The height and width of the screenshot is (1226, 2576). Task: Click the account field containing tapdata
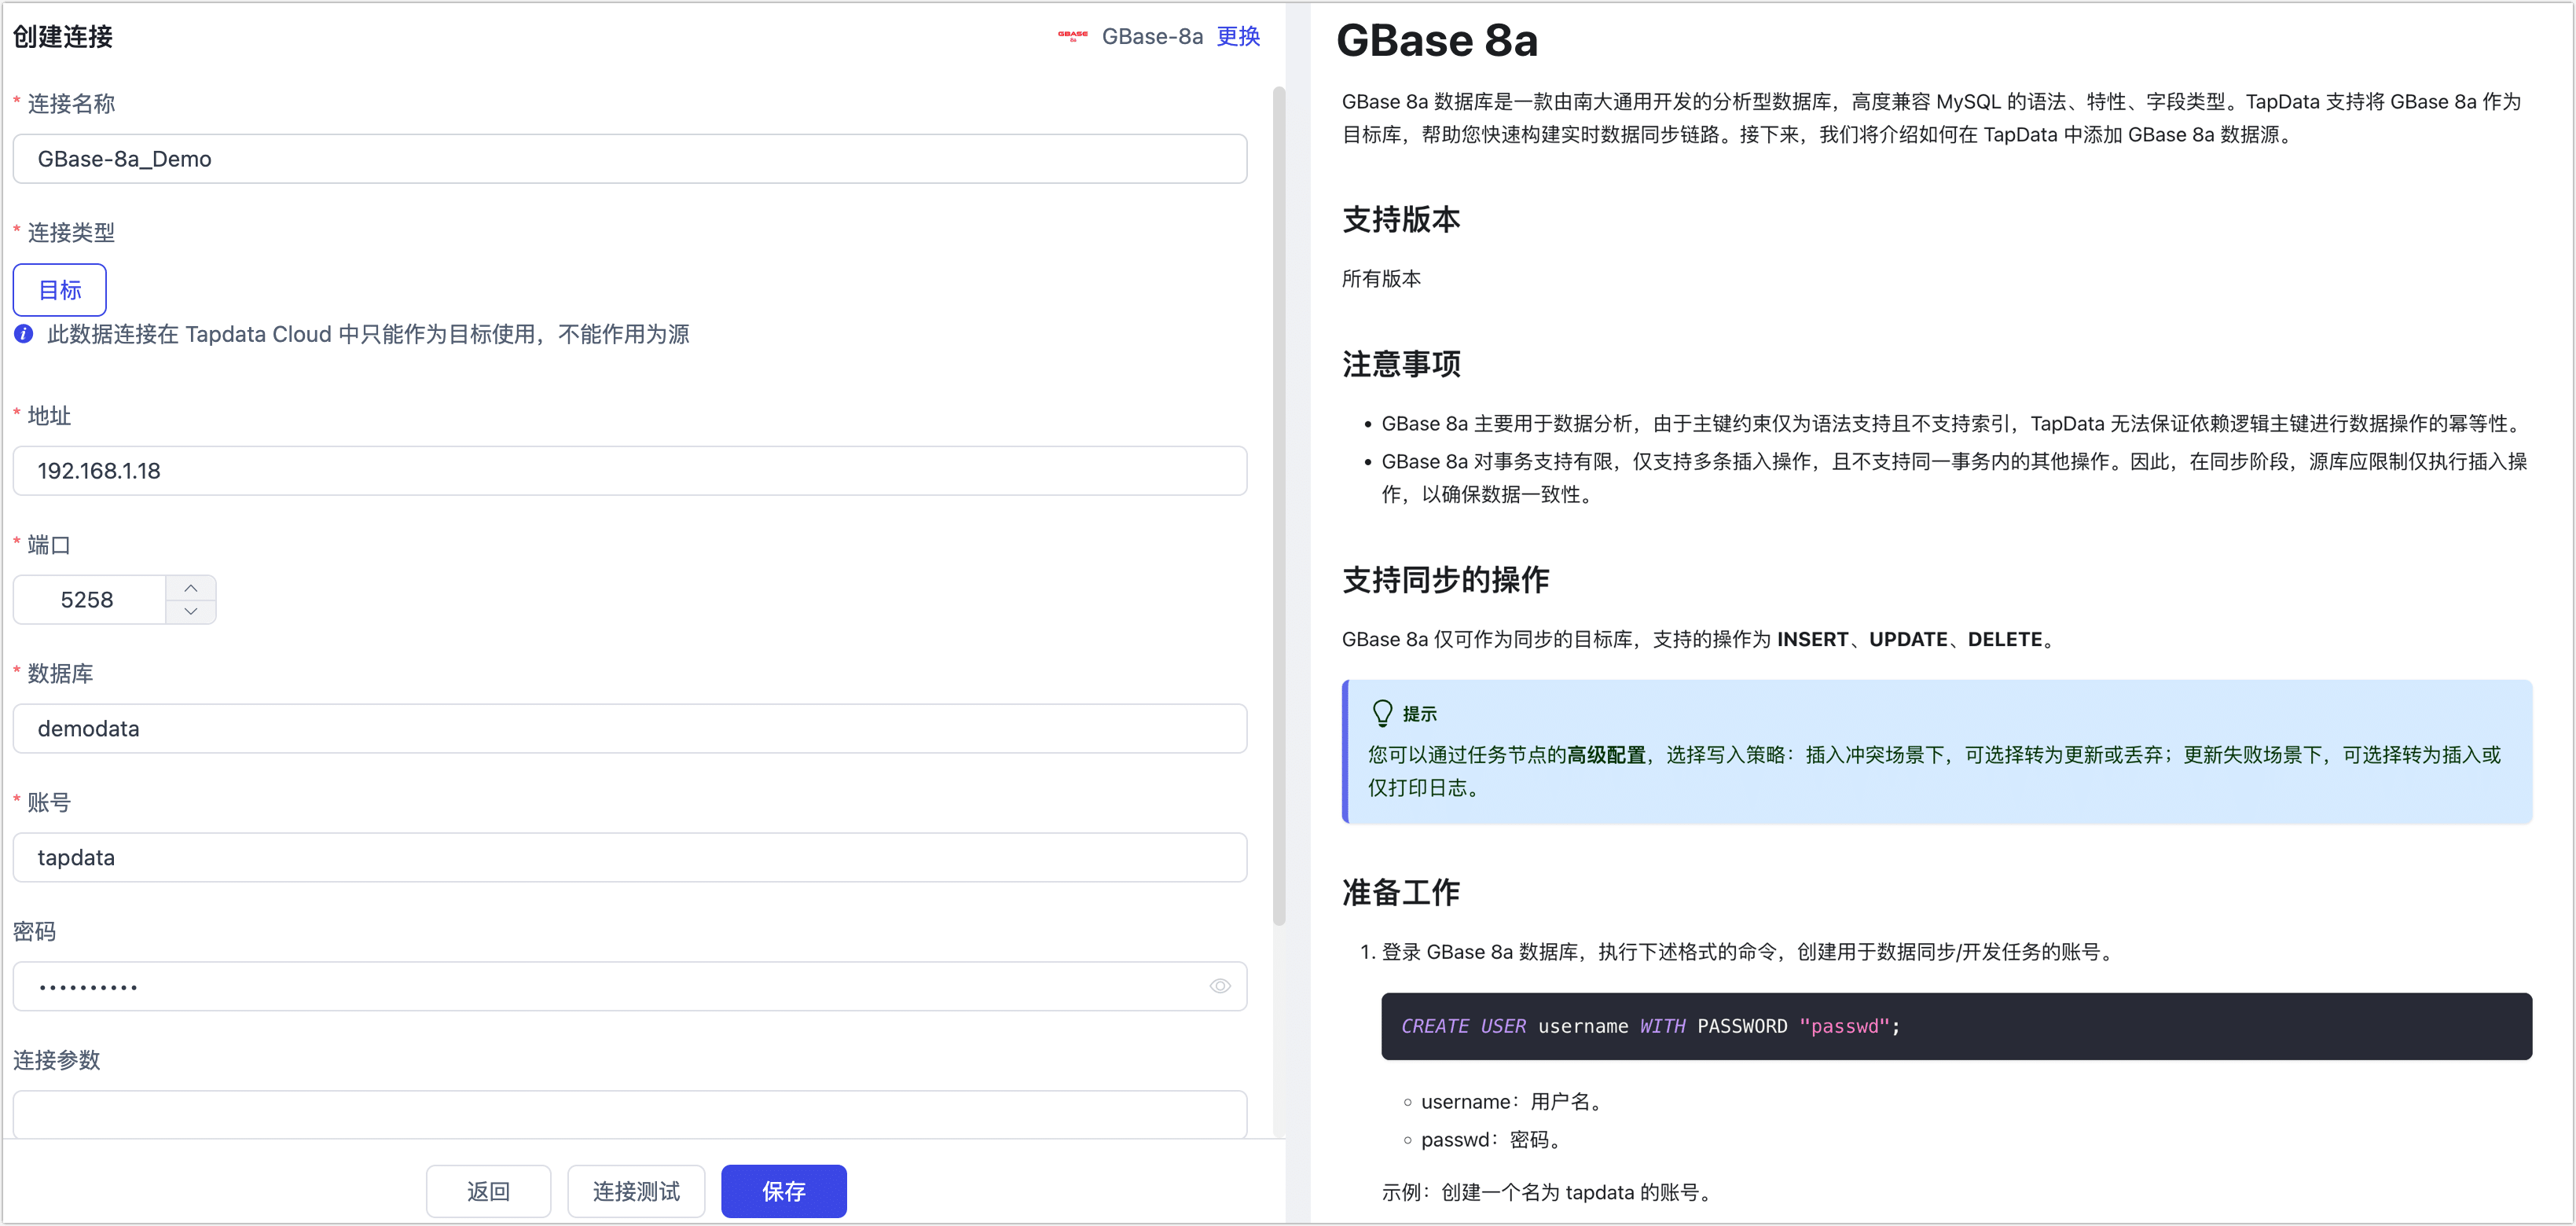coord(630,857)
